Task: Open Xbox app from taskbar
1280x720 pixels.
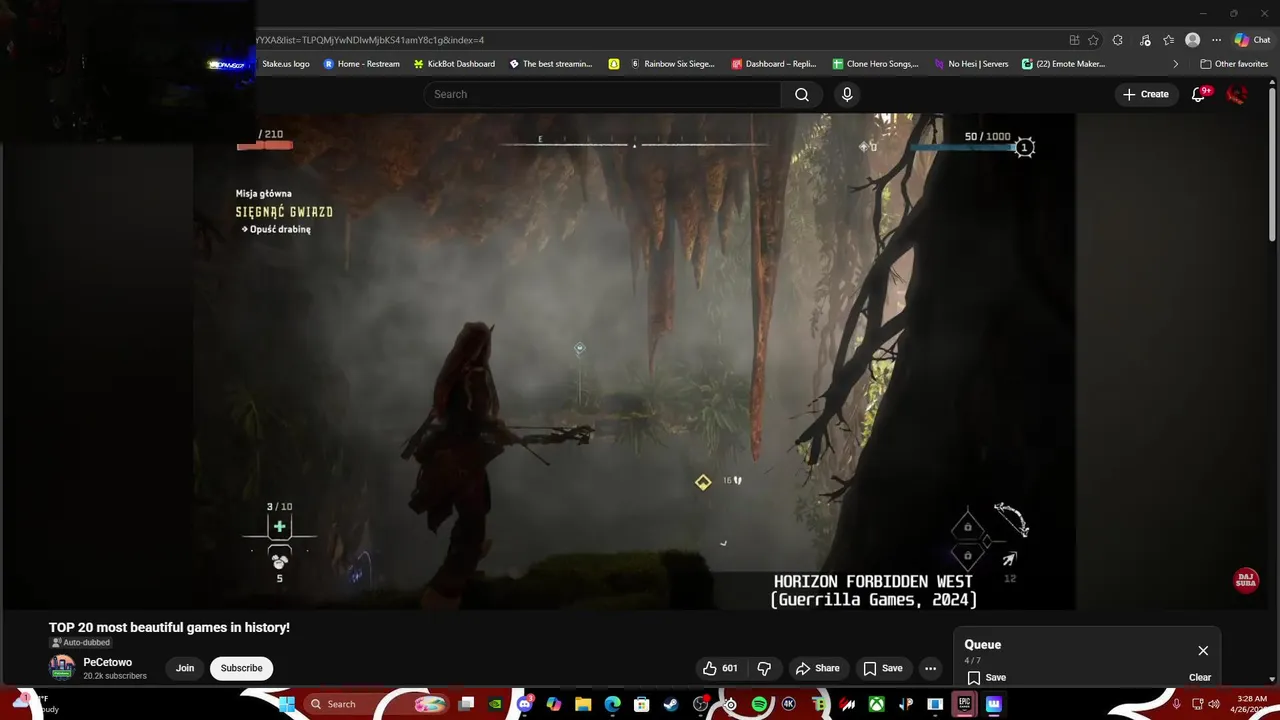Action: tap(876, 704)
